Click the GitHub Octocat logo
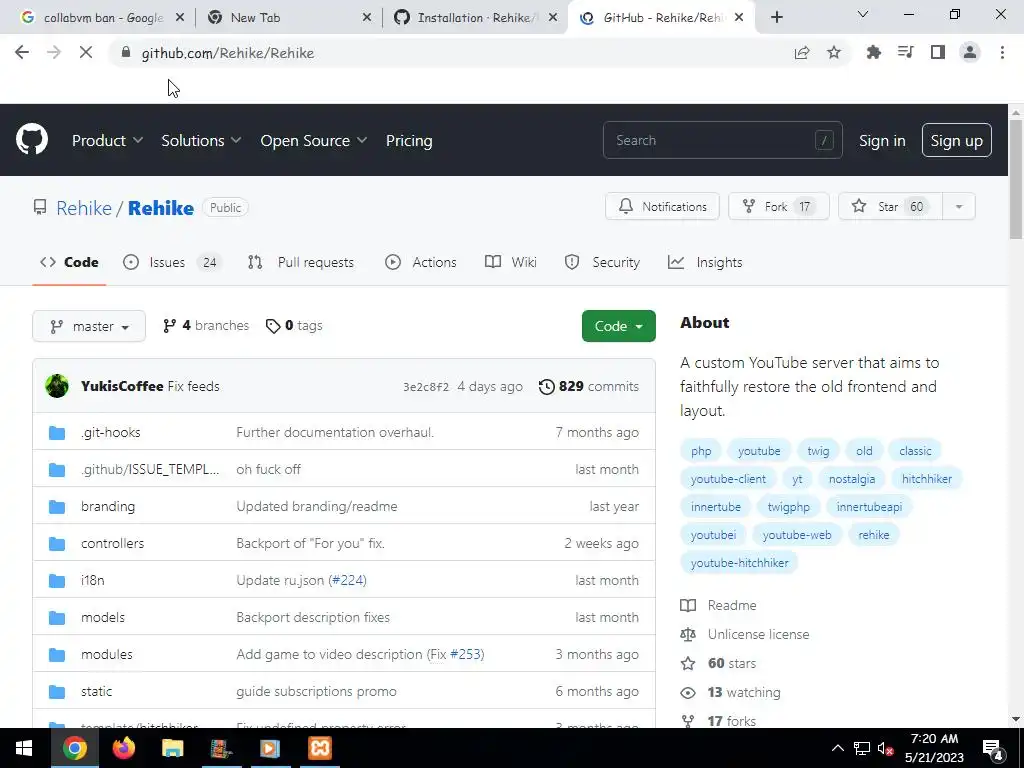The height and width of the screenshot is (768, 1024). [32, 140]
